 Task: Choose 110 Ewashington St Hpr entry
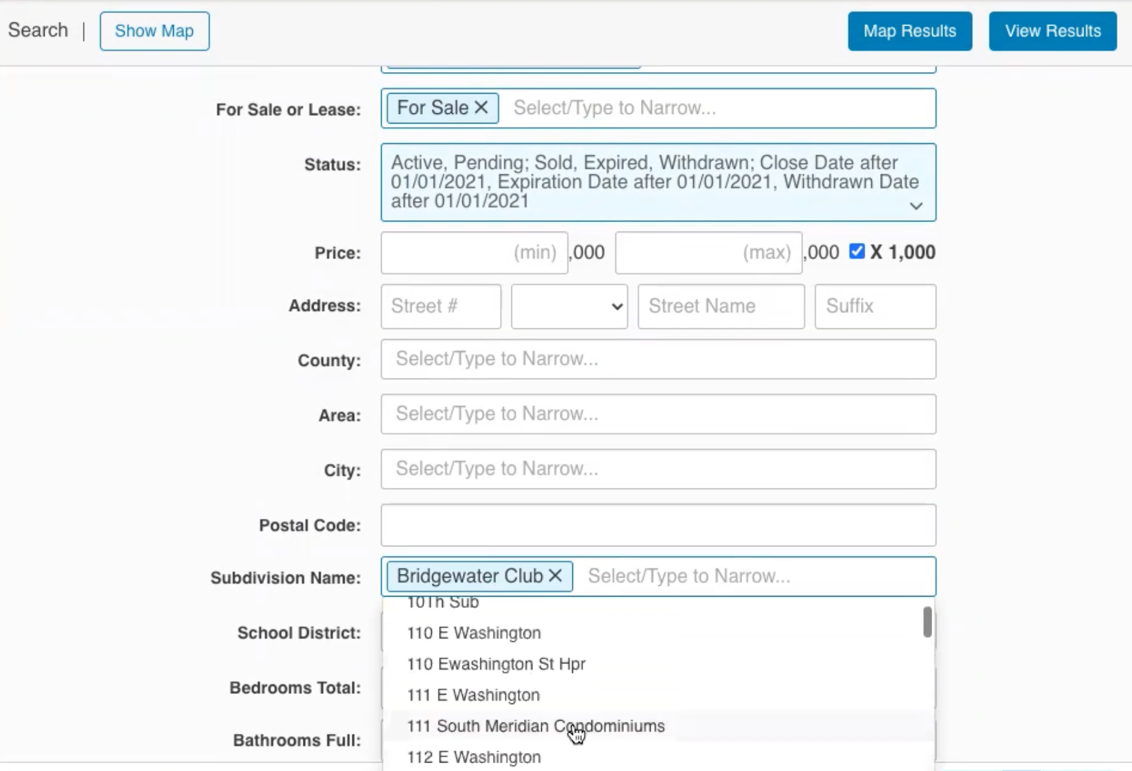point(496,663)
